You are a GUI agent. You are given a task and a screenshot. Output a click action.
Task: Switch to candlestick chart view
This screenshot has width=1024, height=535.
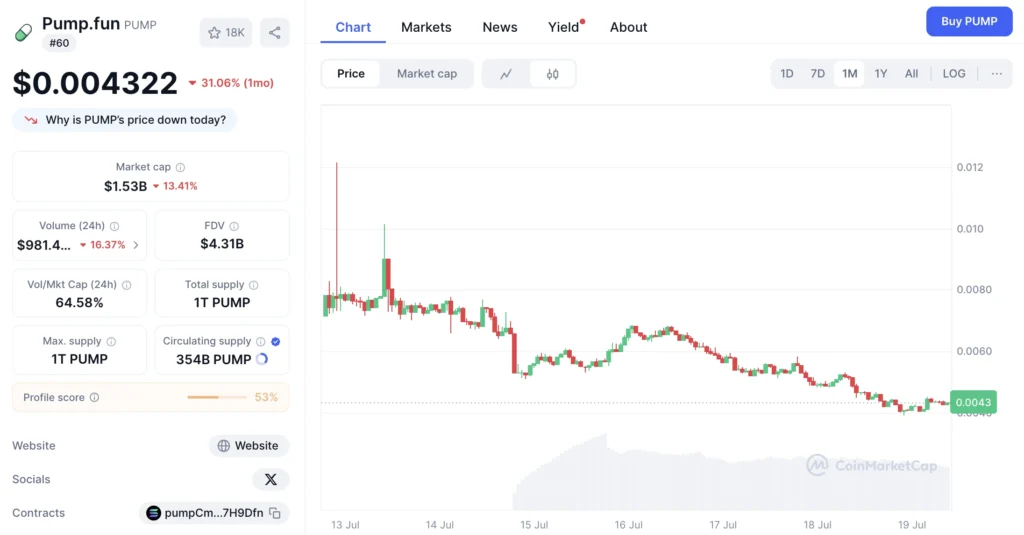point(552,74)
